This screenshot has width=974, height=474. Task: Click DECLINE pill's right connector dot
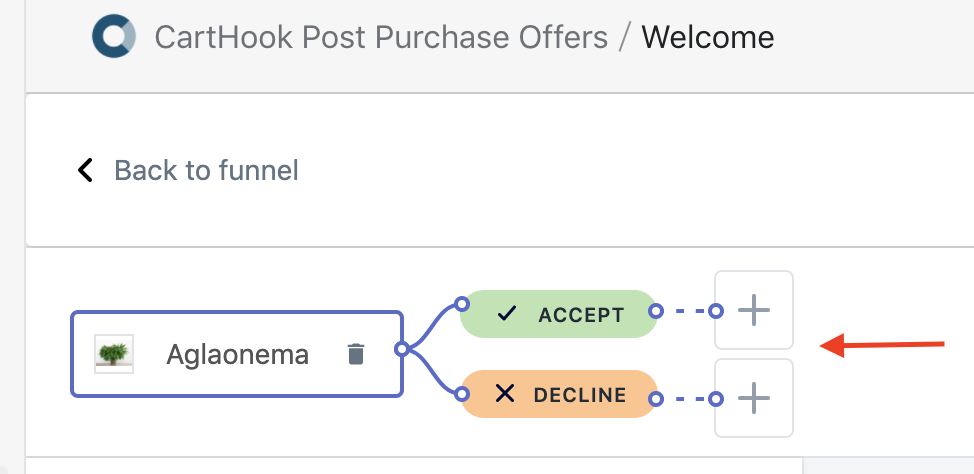click(x=655, y=399)
